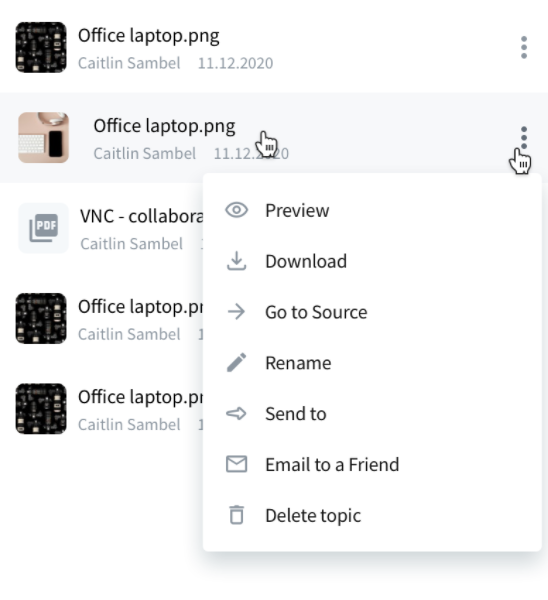The width and height of the screenshot is (548, 600).
Task: Click the pencil icon beside Rename
Action: 236,362
